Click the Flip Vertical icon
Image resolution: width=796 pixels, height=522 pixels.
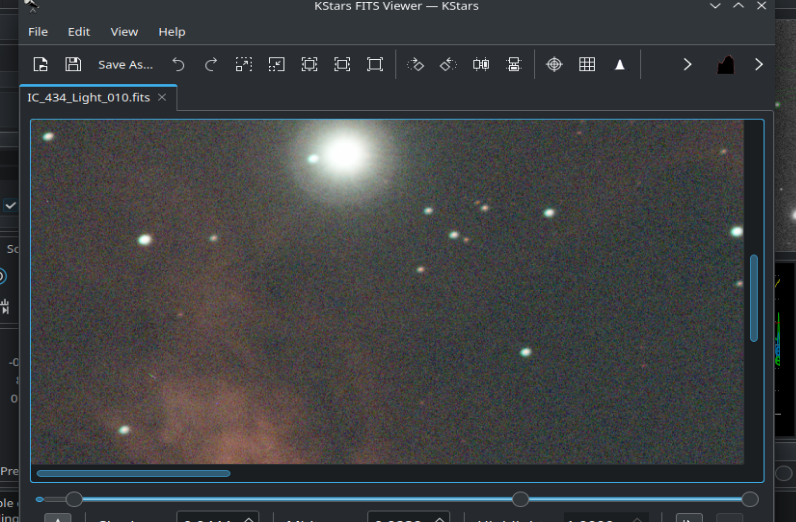click(514, 64)
